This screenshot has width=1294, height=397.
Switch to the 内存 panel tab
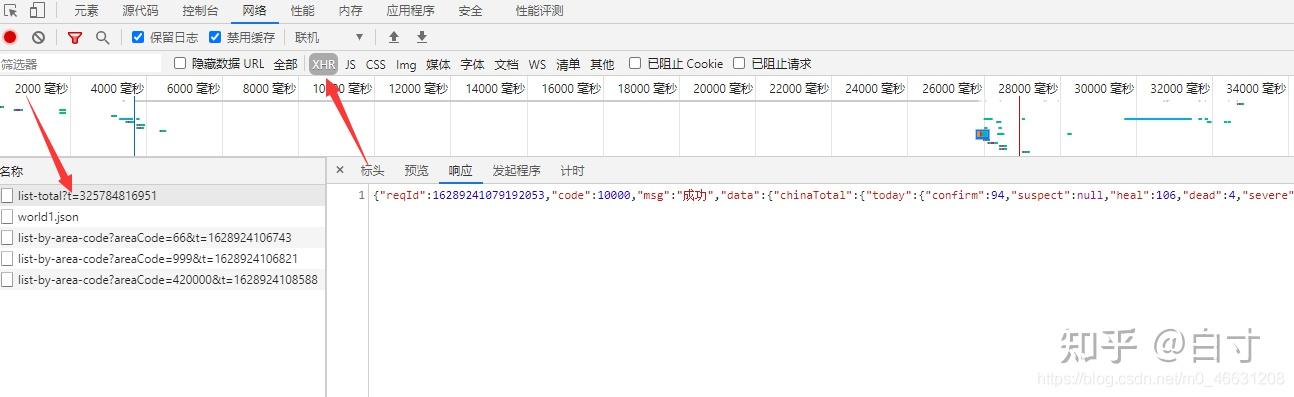coord(350,11)
